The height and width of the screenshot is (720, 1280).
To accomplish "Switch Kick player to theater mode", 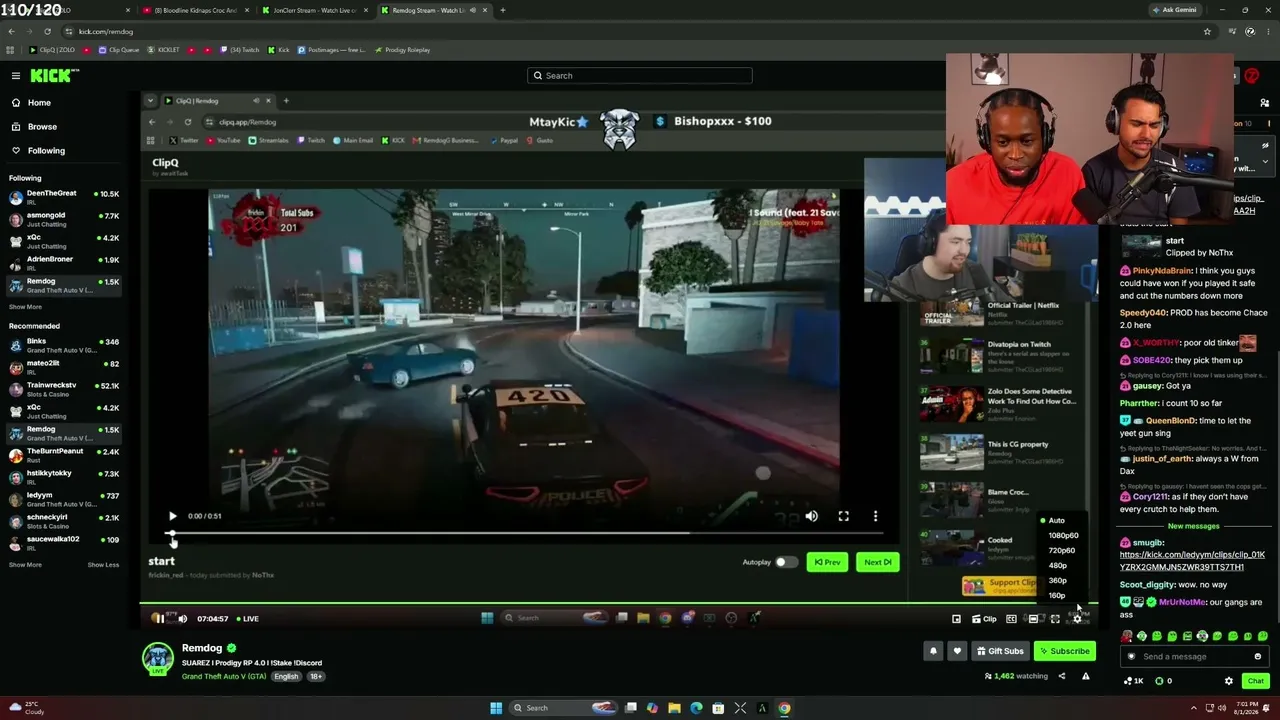I will [x=1033, y=619].
